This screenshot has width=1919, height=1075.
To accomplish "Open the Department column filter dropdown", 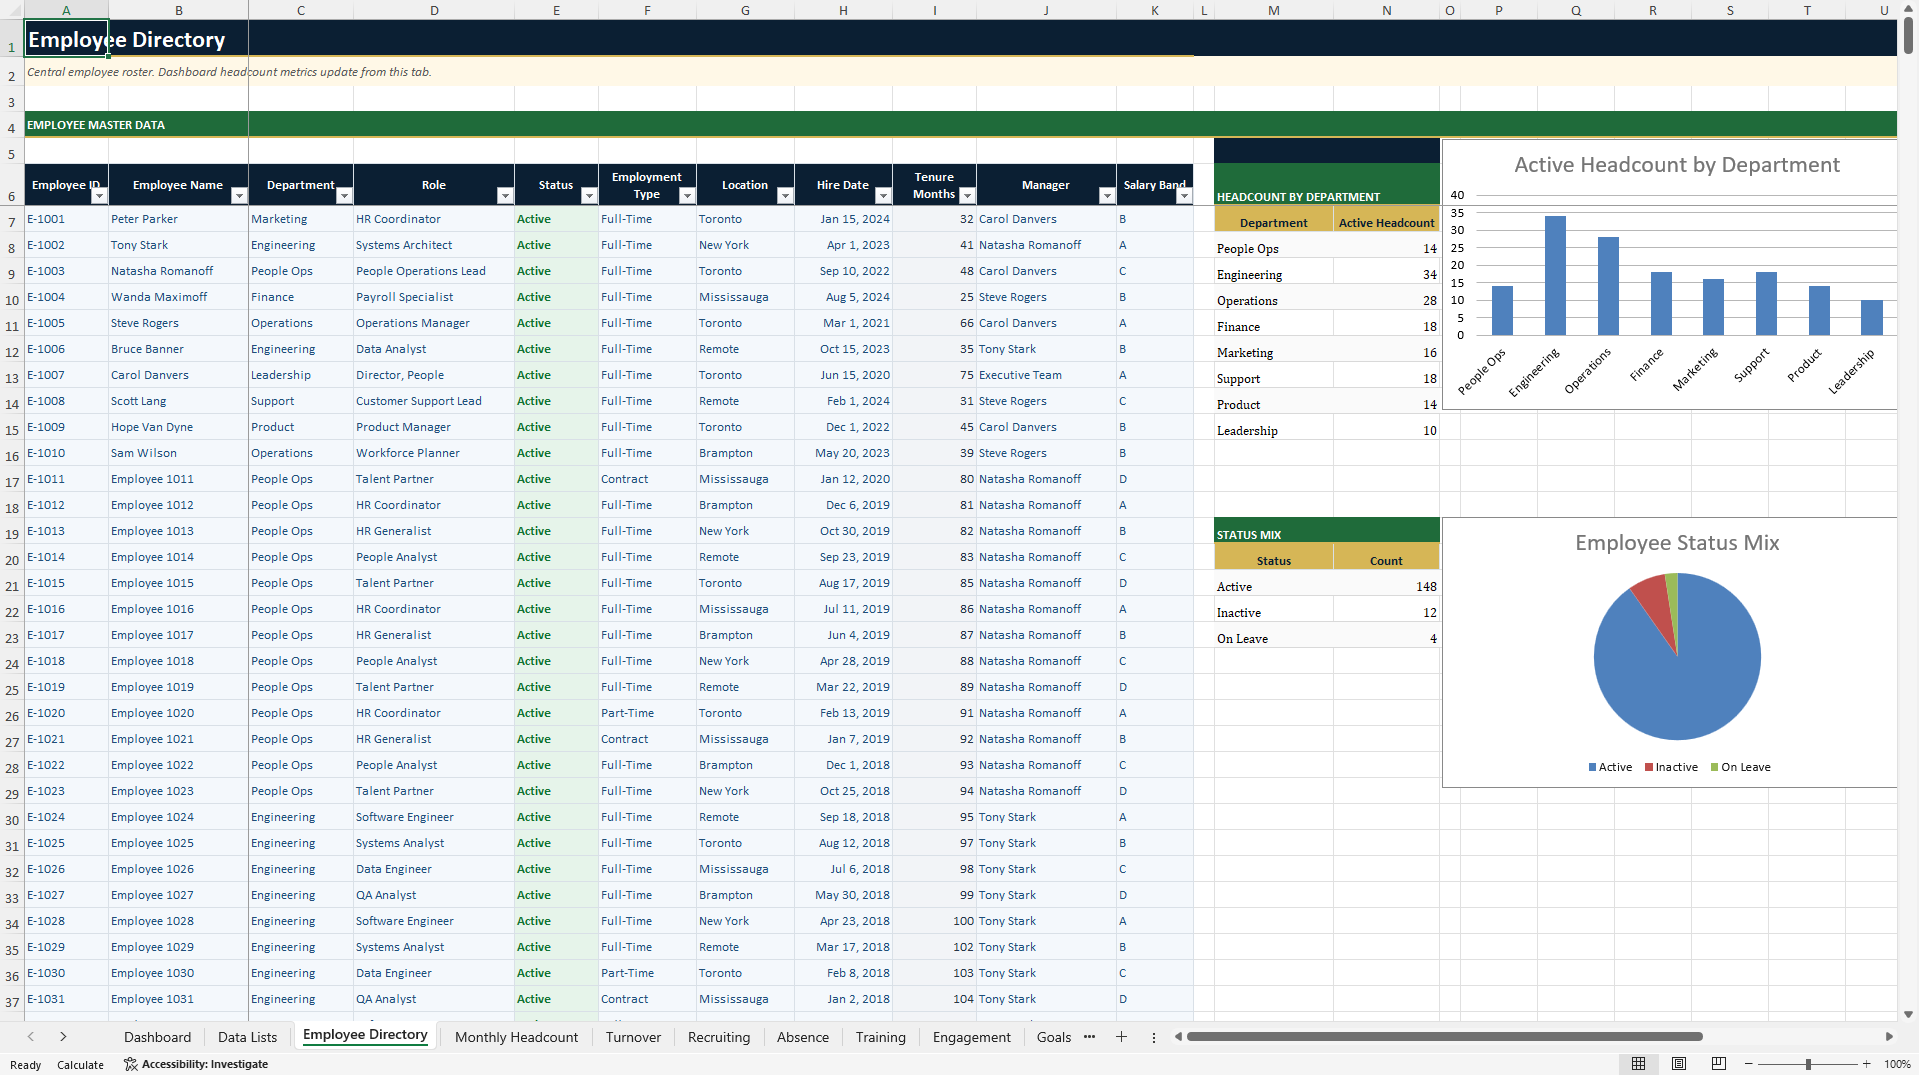I will [x=344, y=196].
